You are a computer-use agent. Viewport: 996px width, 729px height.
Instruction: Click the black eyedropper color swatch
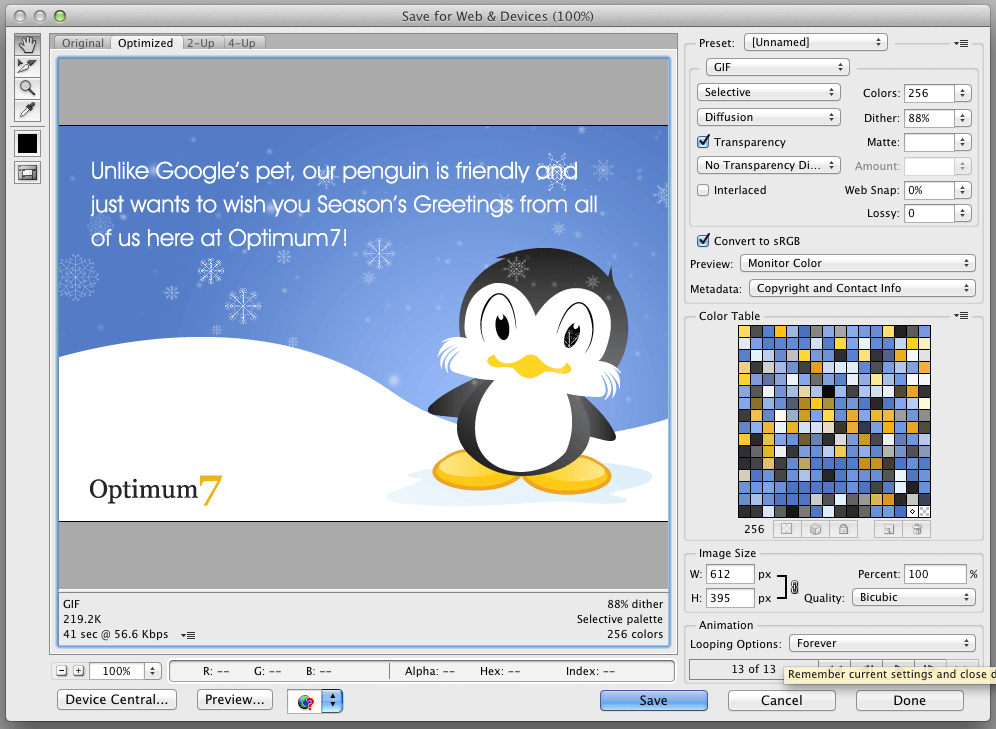point(27,144)
